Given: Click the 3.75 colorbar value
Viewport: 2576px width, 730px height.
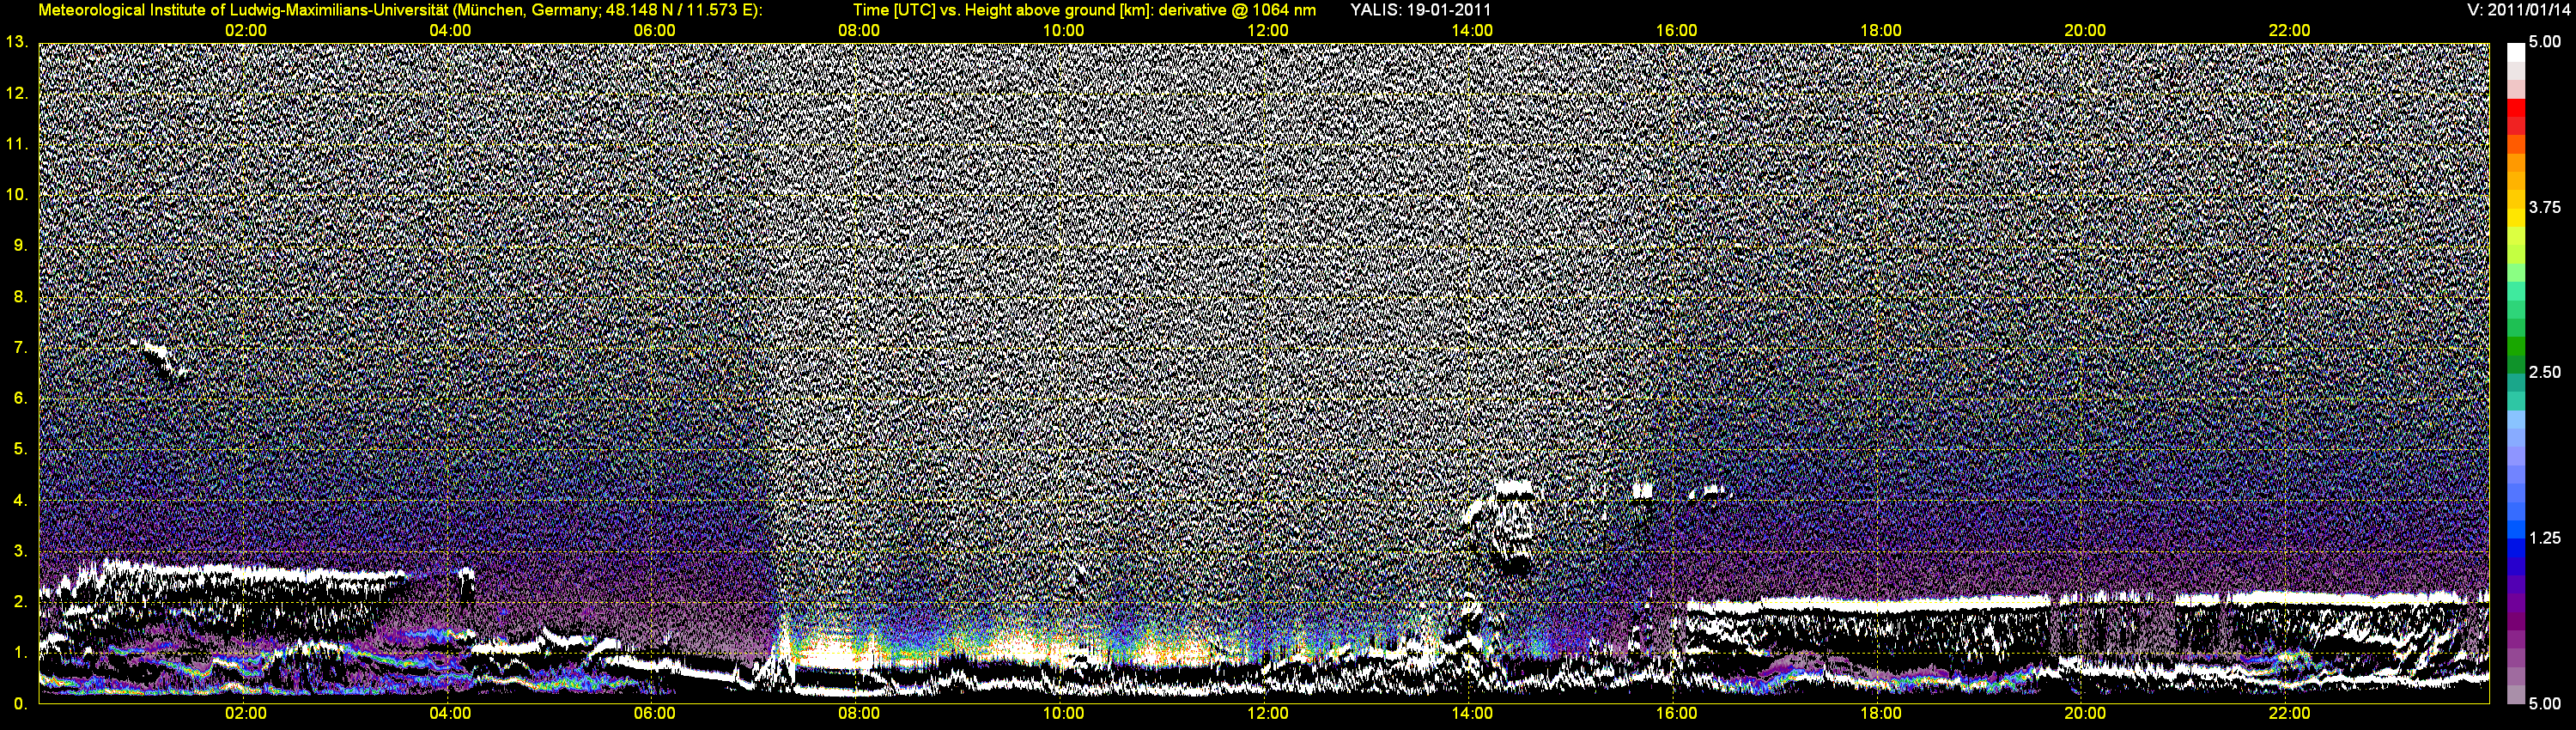Looking at the screenshot, I should pyautogui.click(x=2545, y=207).
